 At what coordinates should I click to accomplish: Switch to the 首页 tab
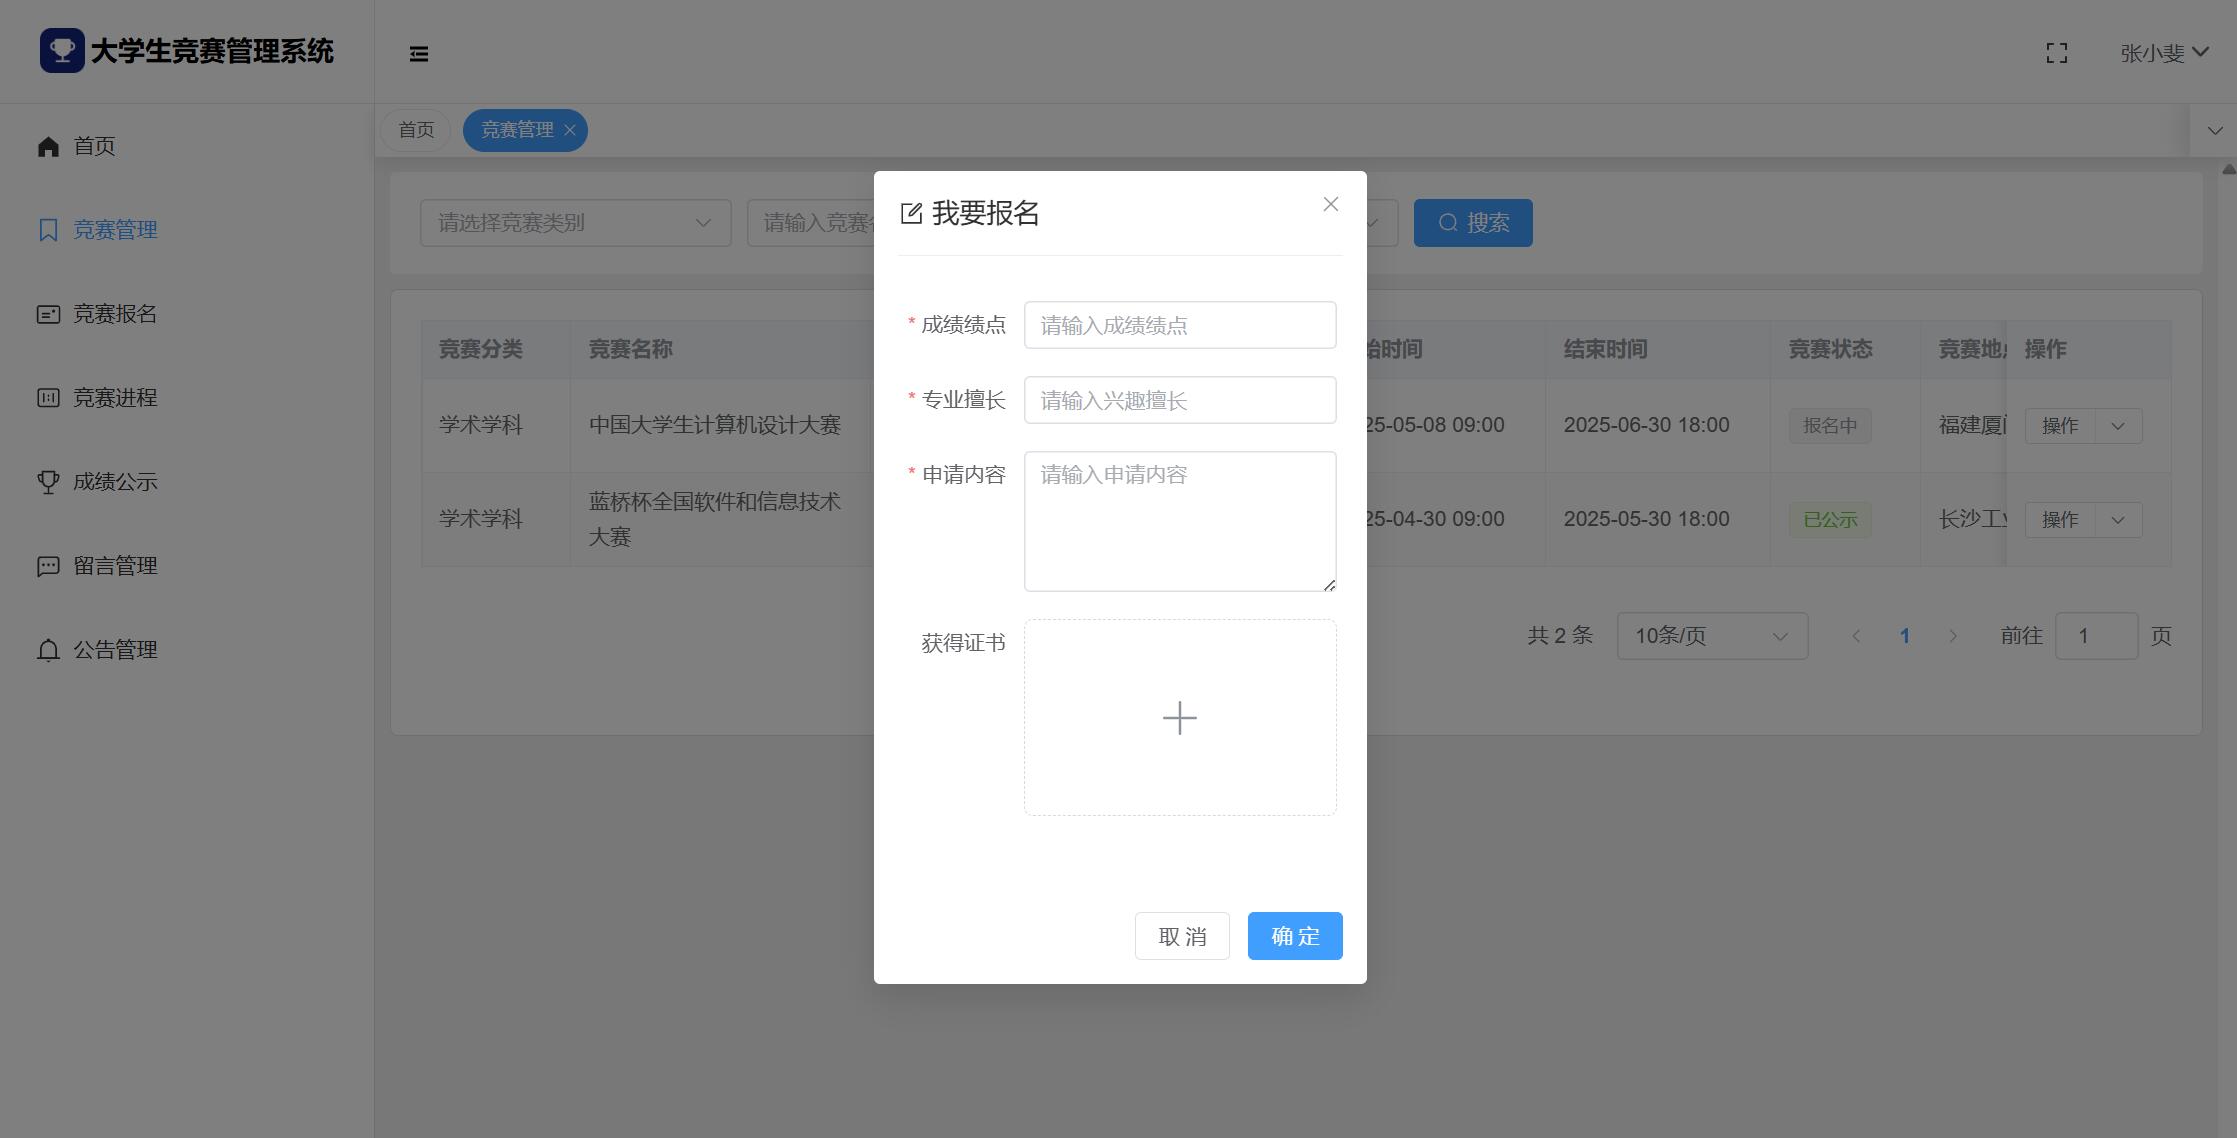coord(416,130)
